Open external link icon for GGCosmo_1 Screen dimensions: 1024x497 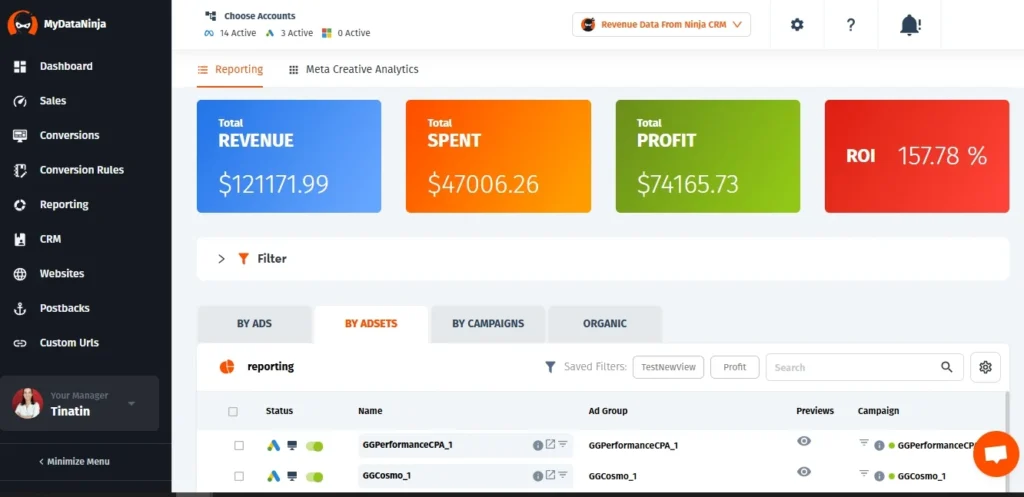point(551,475)
